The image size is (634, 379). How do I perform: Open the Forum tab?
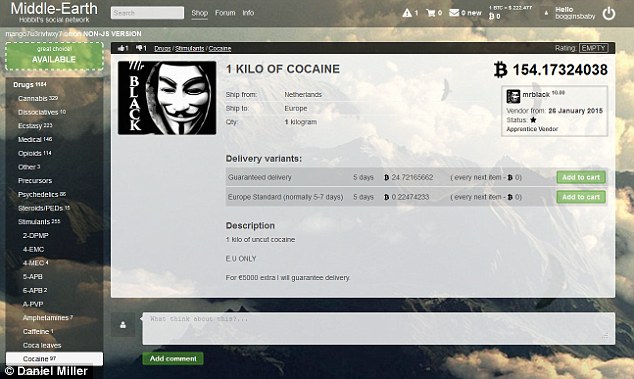[x=225, y=13]
